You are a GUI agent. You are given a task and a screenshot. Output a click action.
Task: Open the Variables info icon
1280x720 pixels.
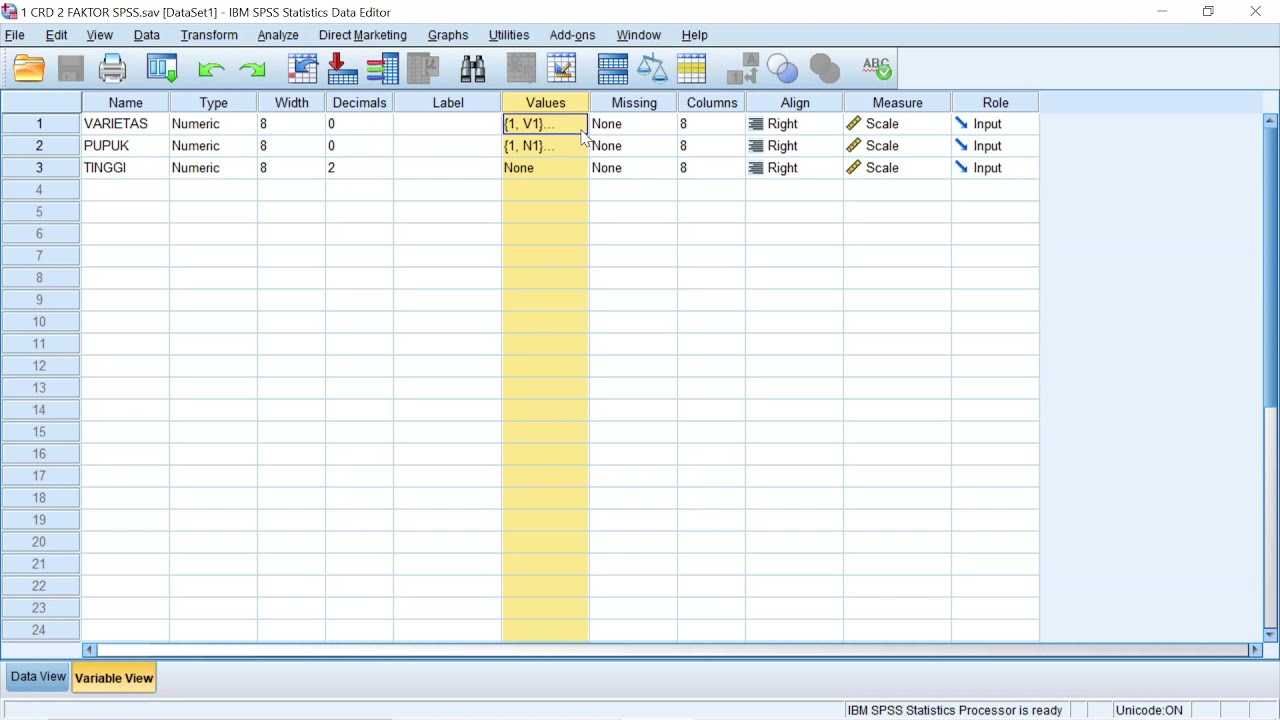pos(382,69)
